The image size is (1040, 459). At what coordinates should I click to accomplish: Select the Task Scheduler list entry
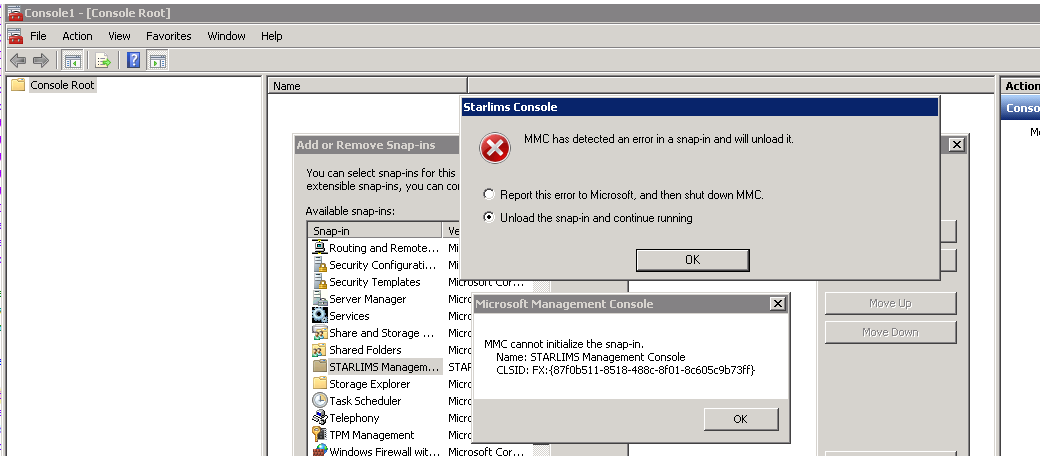pos(365,401)
